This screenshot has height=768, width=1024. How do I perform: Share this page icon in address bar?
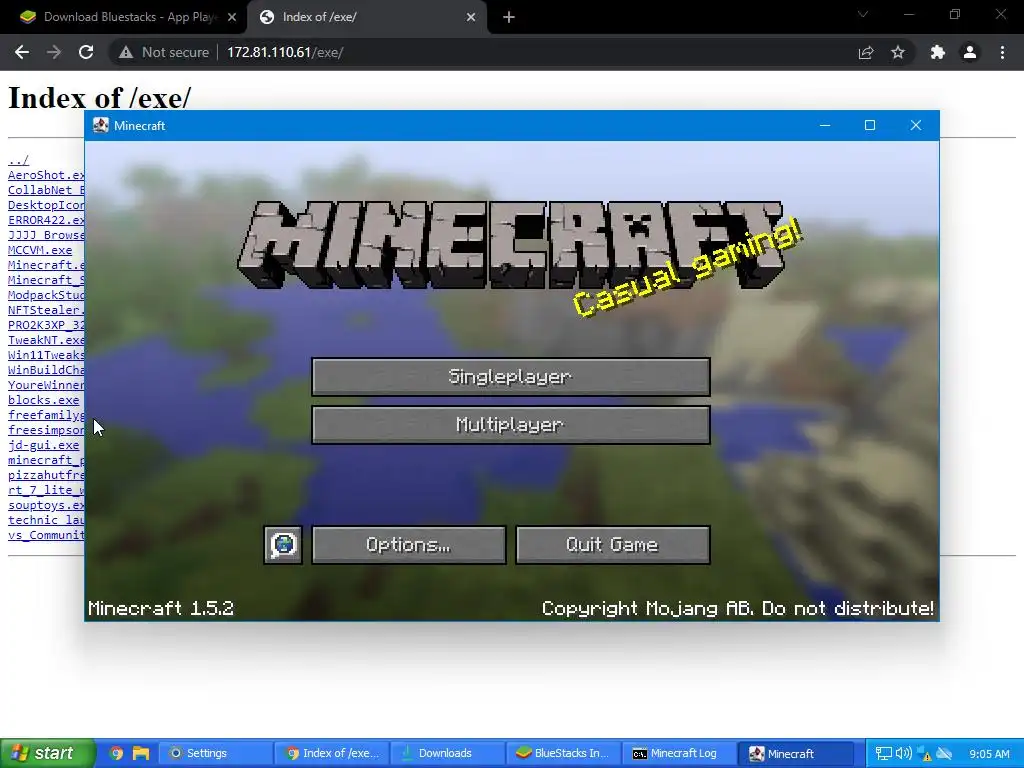click(866, 52)
